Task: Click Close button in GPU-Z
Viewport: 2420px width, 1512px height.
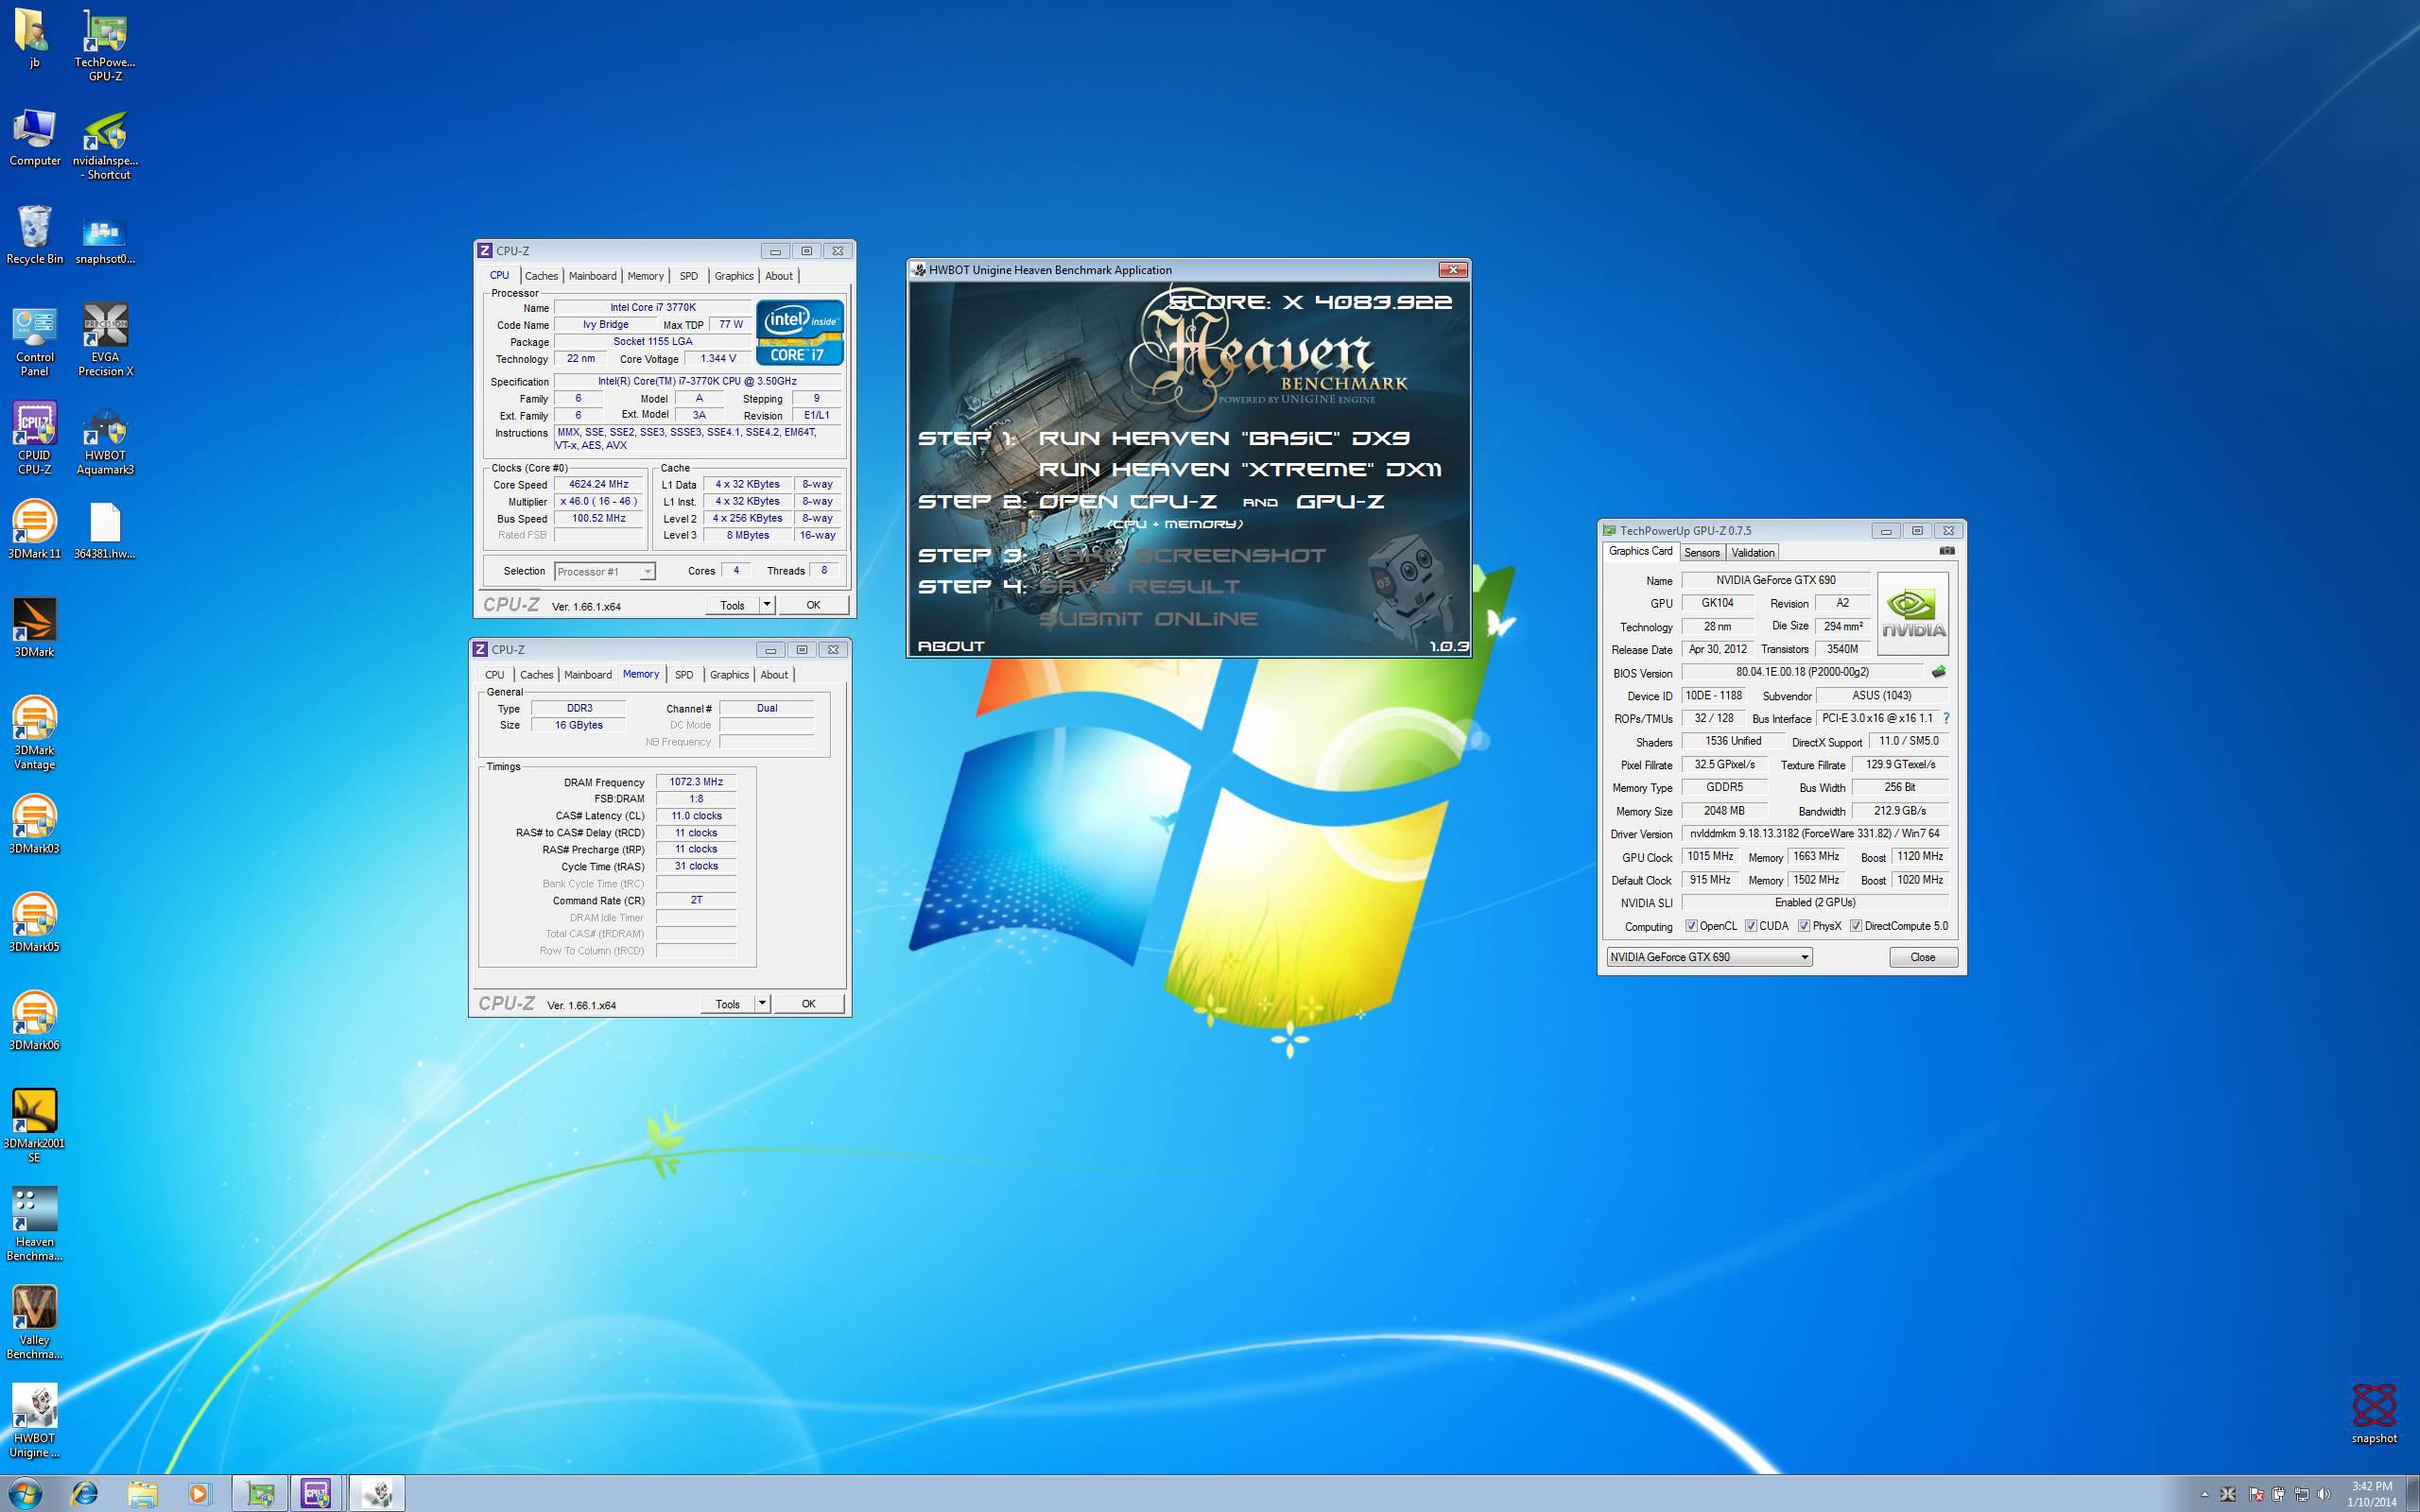Action: pos(1922,957)
